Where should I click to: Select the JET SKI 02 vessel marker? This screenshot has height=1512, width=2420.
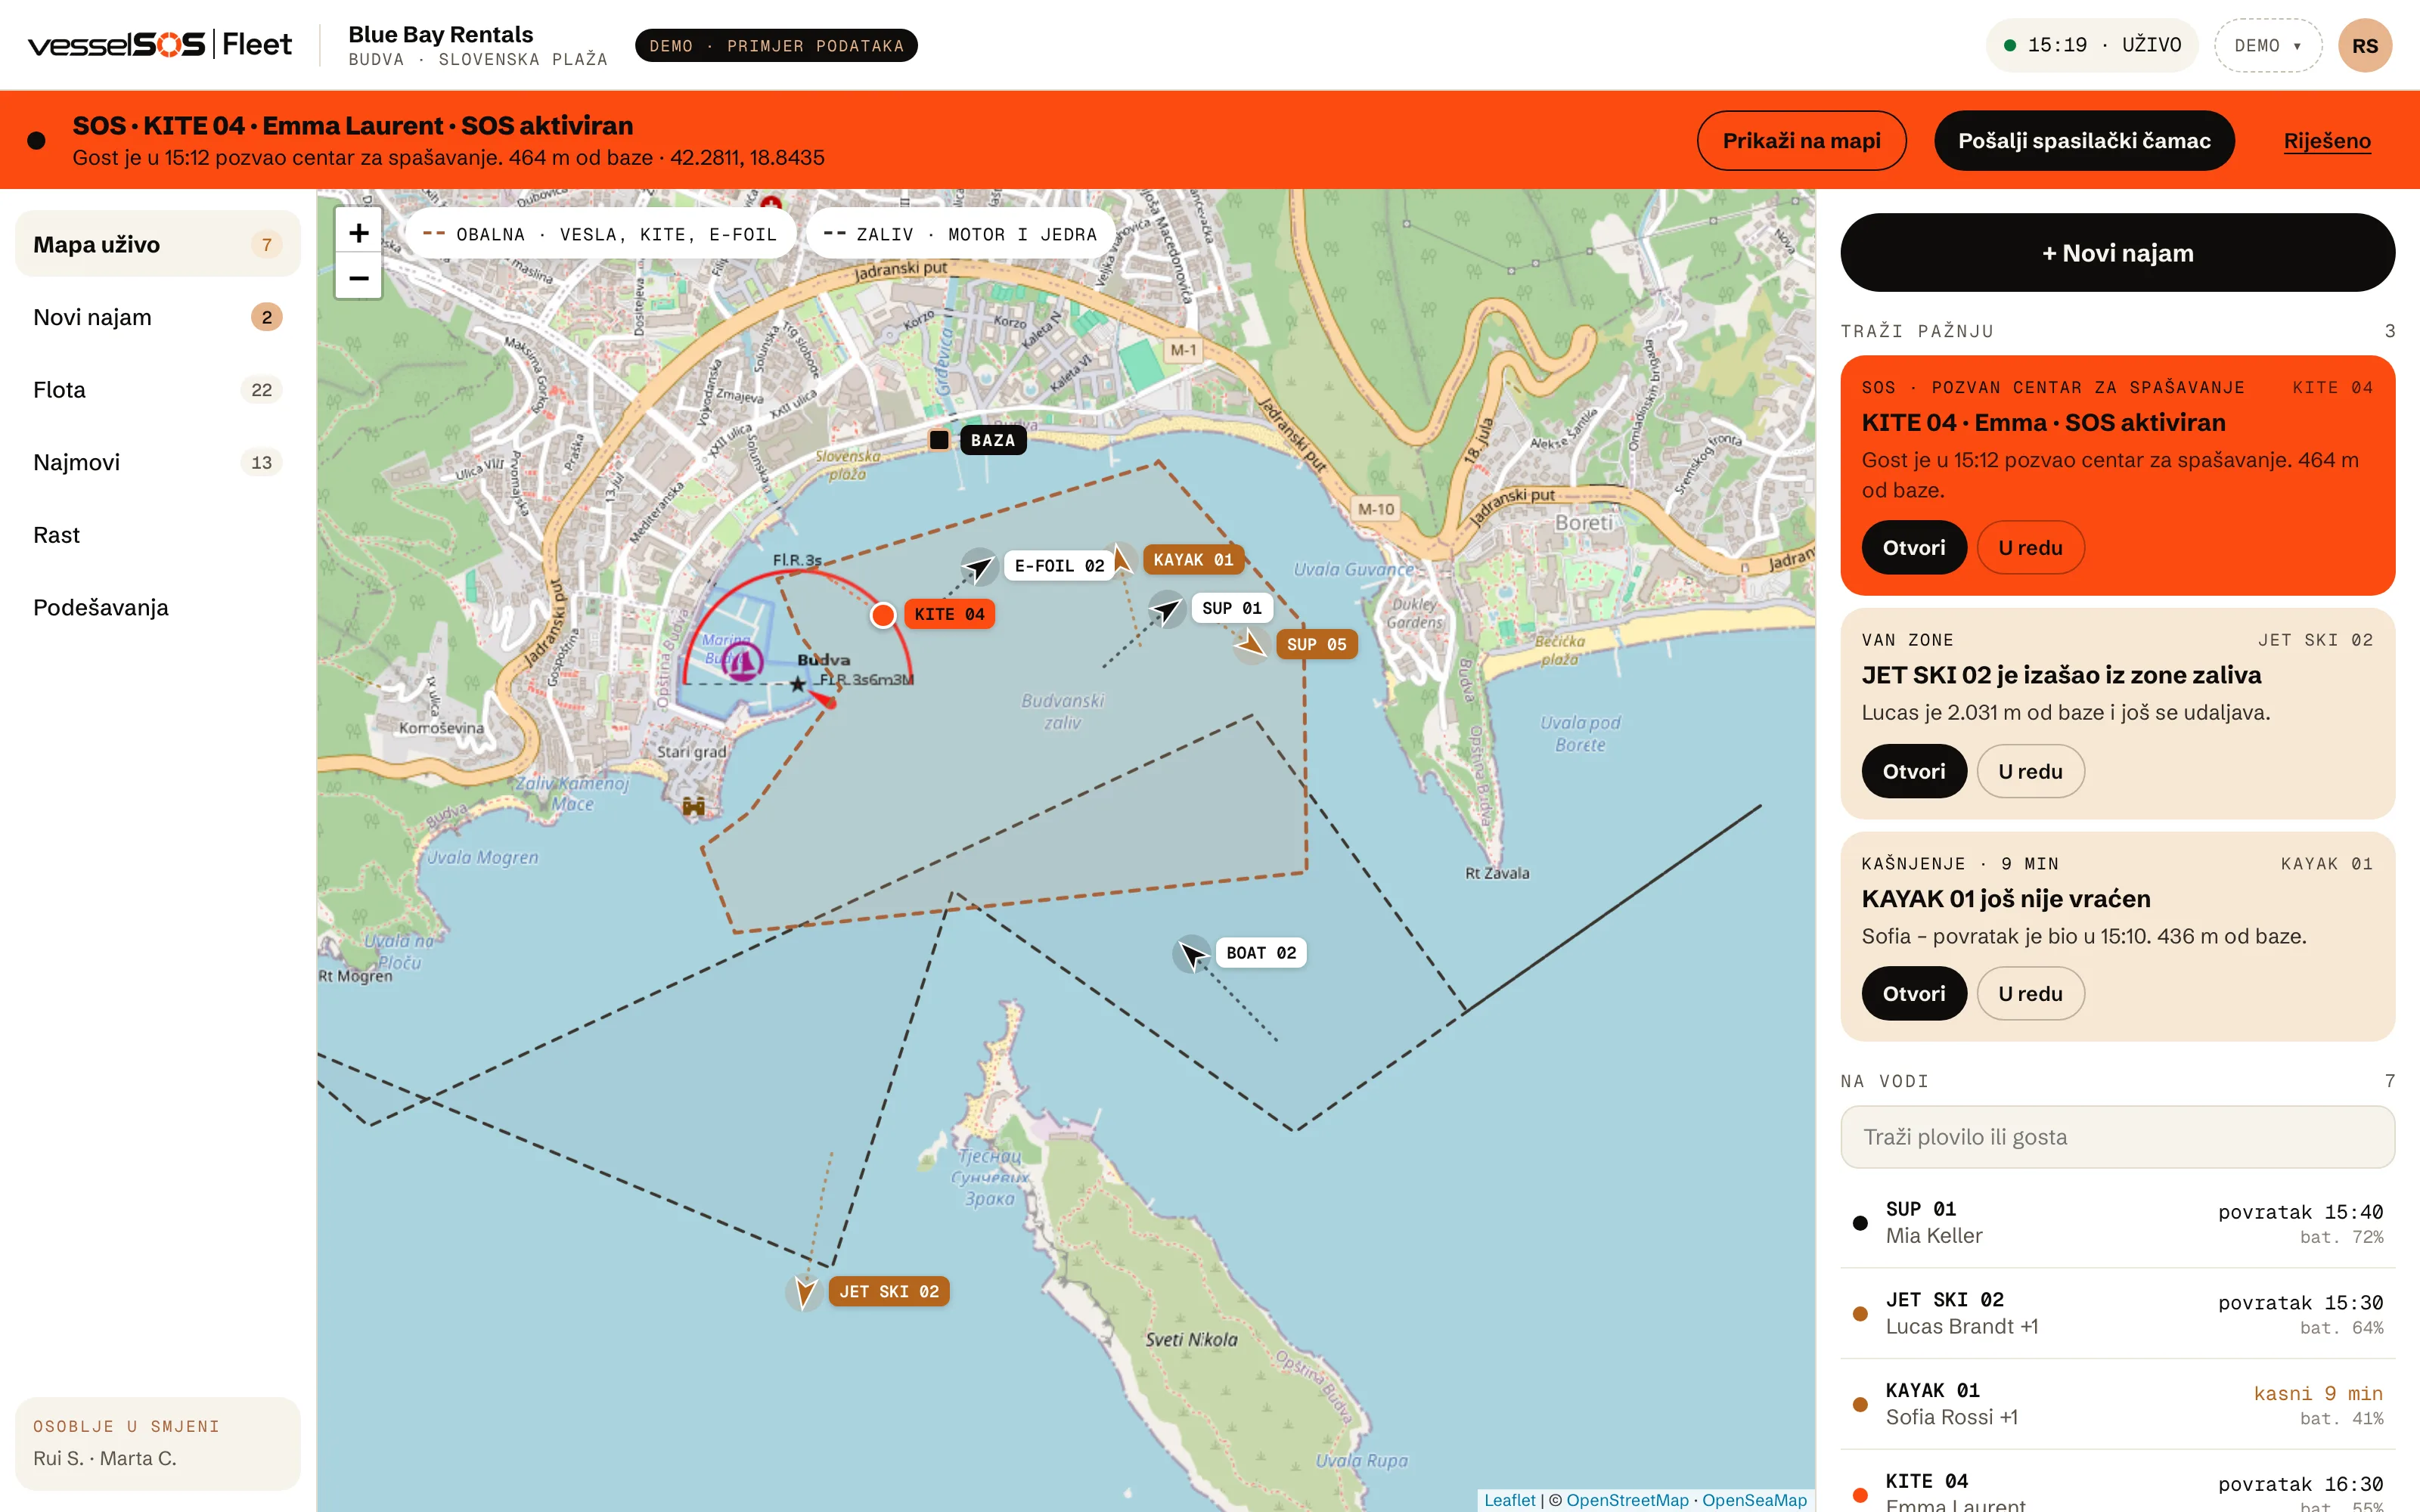(x=804, y=1292)
